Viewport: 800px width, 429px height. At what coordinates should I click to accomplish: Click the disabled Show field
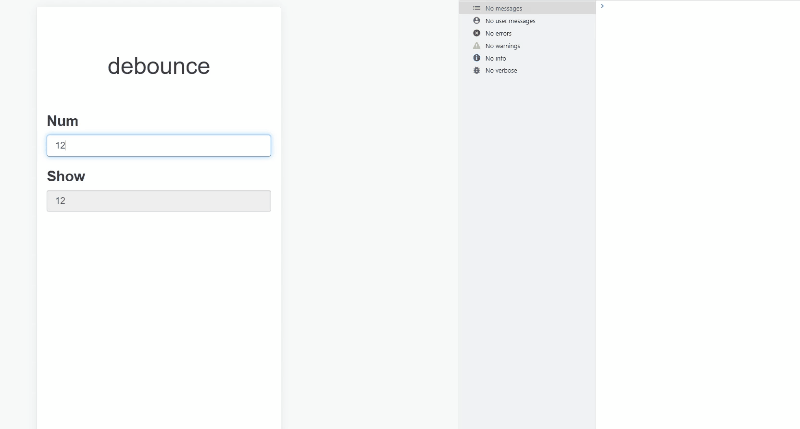point(158,201)
